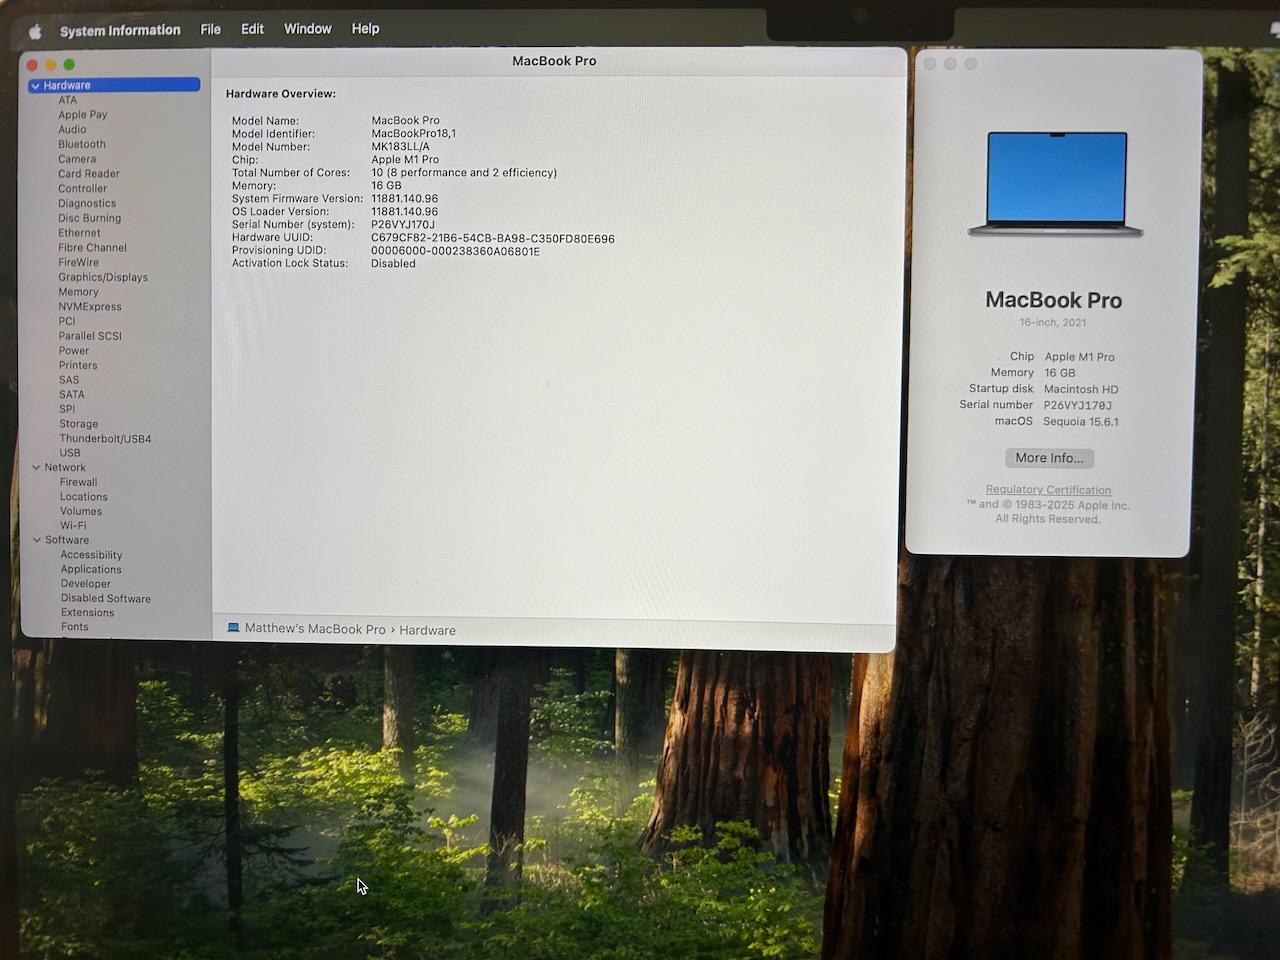This screenshot has height=960, width=1280.
Task: Select Parallel SCSI in the sidebar
Action: (90, 336)
